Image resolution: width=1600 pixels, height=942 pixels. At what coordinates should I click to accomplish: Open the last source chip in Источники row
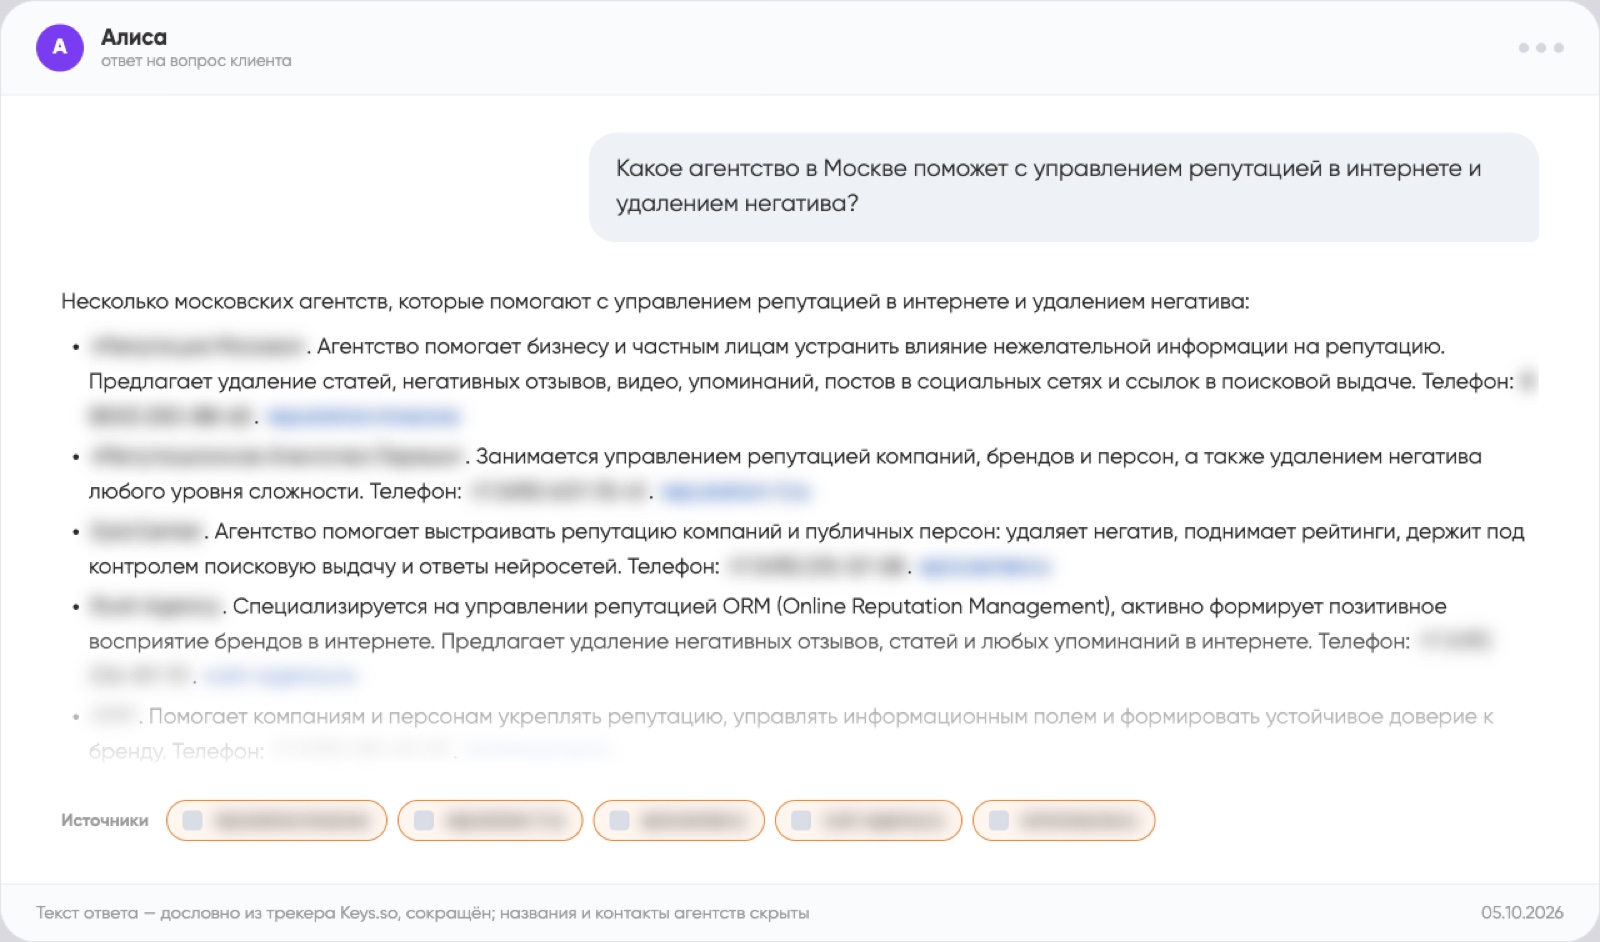tap(1064, 821)
